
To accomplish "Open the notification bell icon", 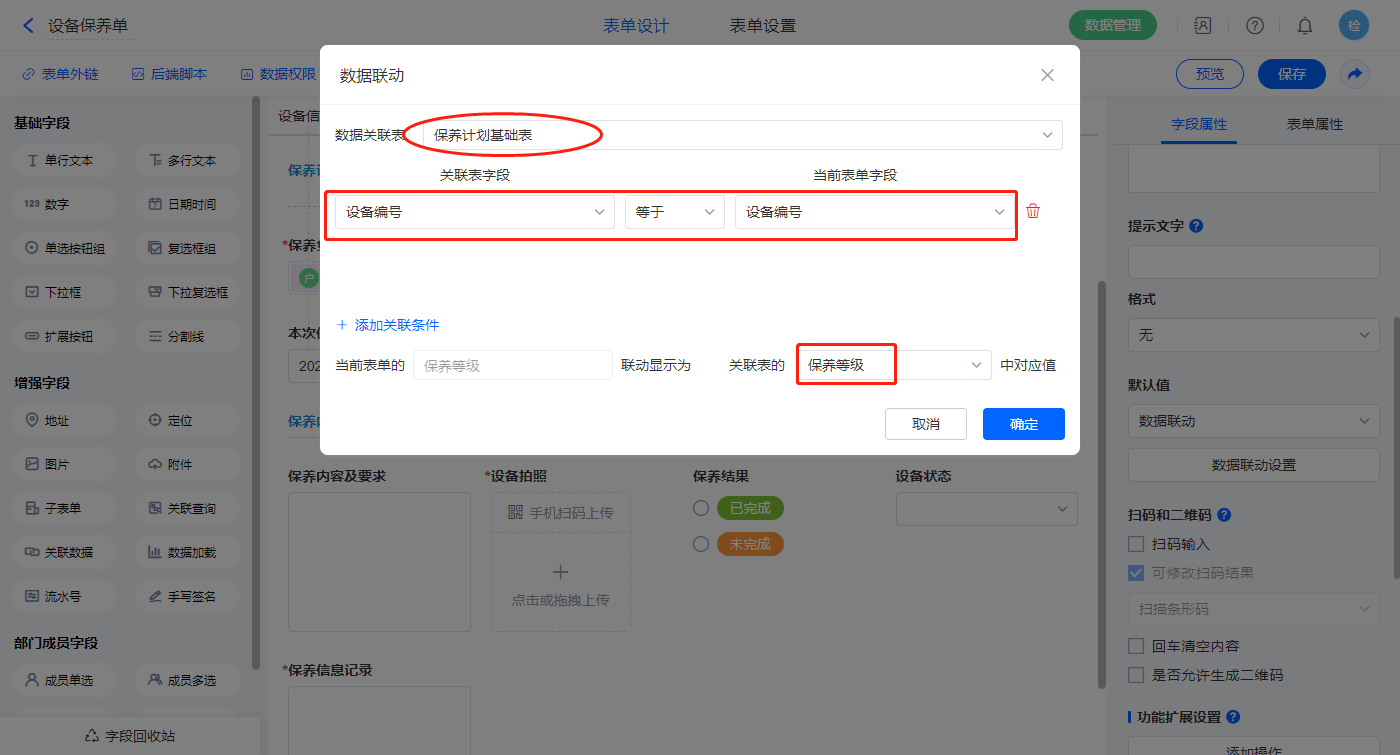I will pos(1305,26).
